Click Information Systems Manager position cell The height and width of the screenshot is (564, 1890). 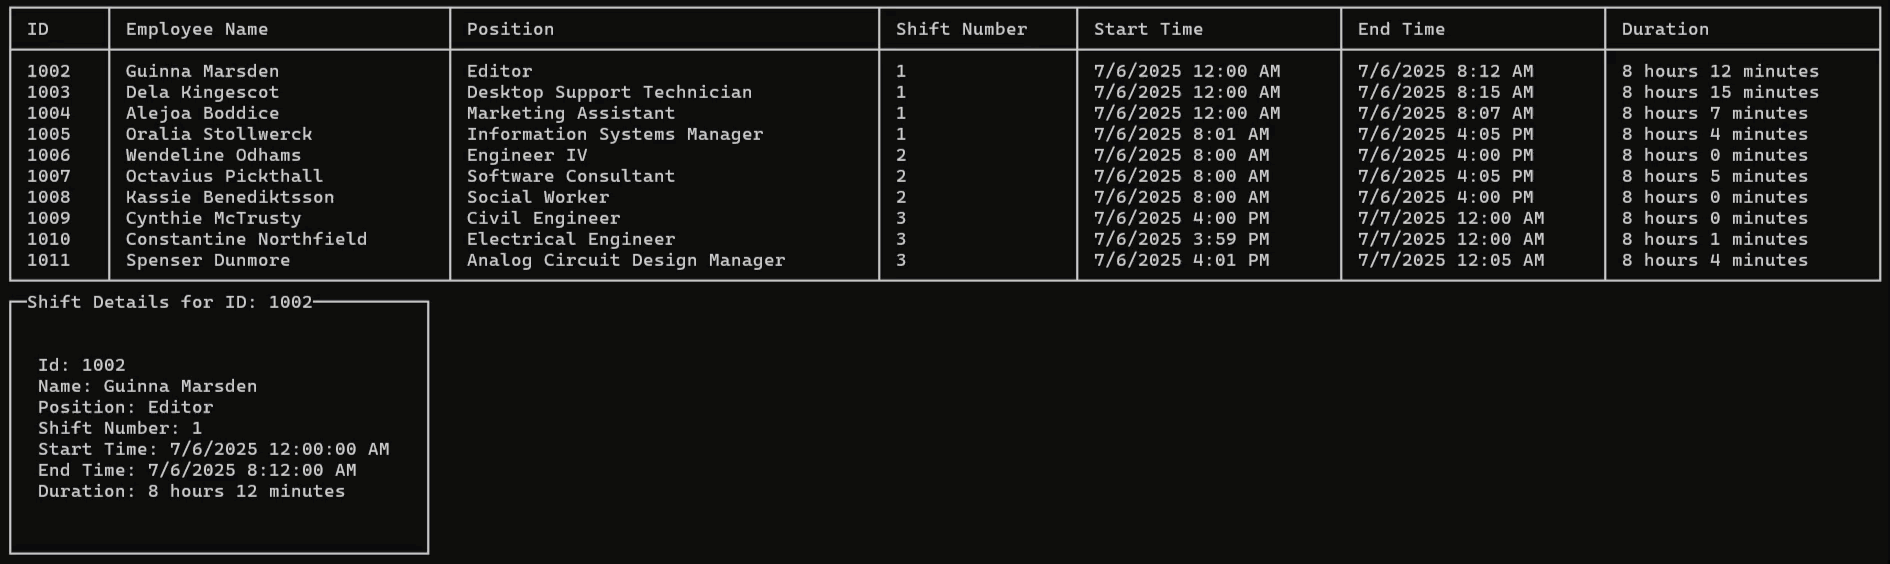tap(615, 134)
